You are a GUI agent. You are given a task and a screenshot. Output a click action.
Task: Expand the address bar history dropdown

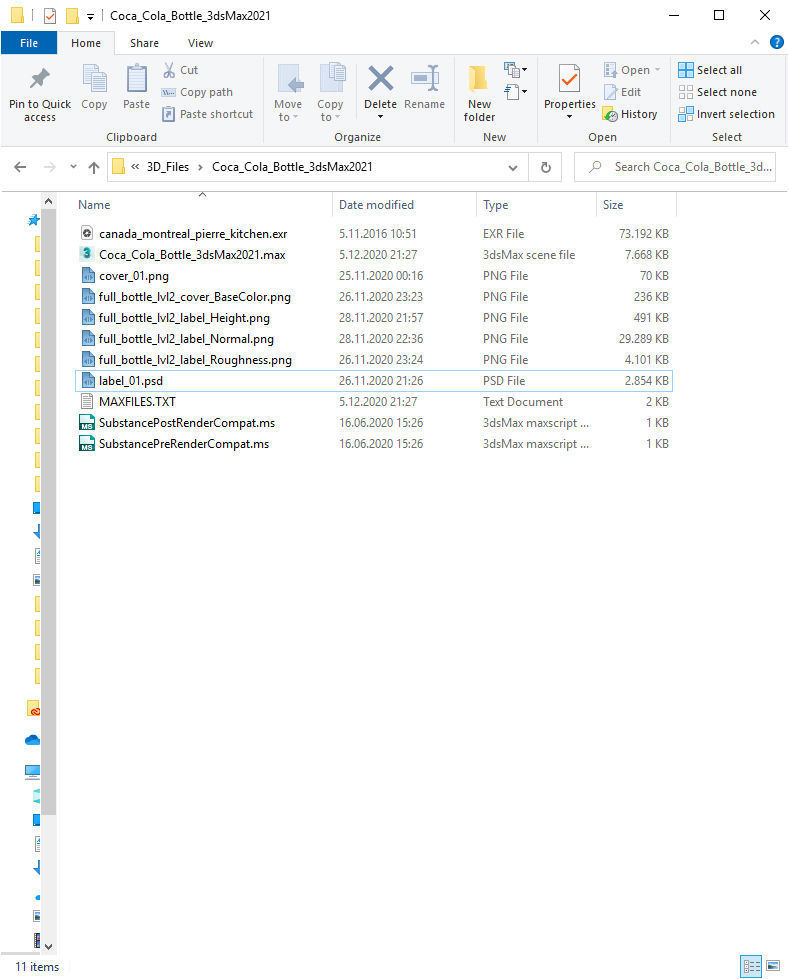[x=513, y=167]
